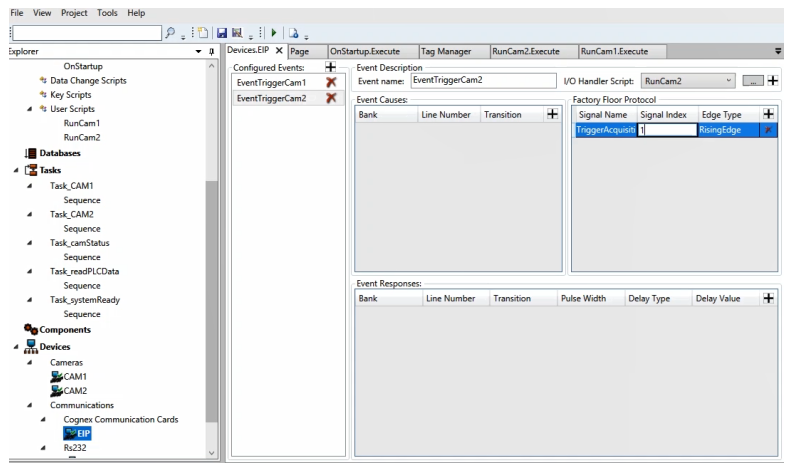Collapse the Cameras tree node
The height and width of the screenshot is (469, 792).
point(29,361)
